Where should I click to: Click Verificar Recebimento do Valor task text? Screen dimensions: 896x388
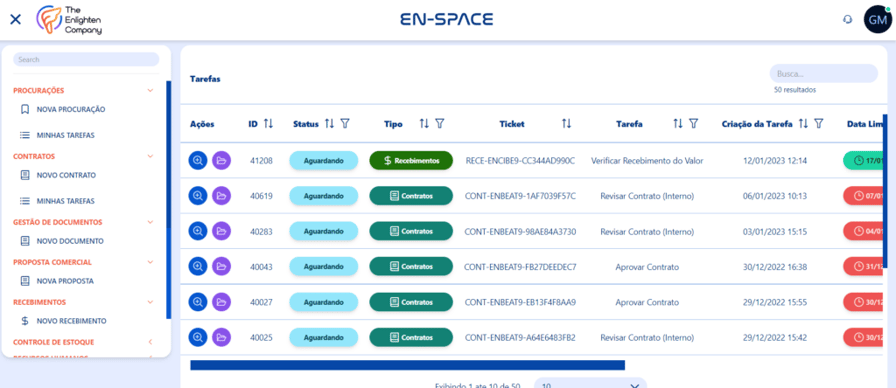[647, 161]
